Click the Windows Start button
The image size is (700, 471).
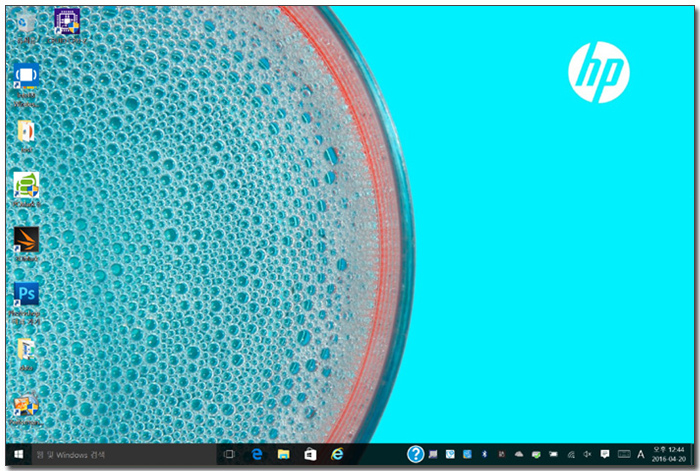point(18,454)
